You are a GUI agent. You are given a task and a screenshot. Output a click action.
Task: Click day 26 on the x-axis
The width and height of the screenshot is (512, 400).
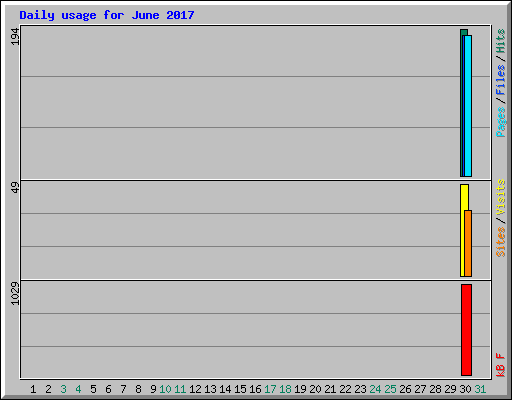click(x=405, y=389)
